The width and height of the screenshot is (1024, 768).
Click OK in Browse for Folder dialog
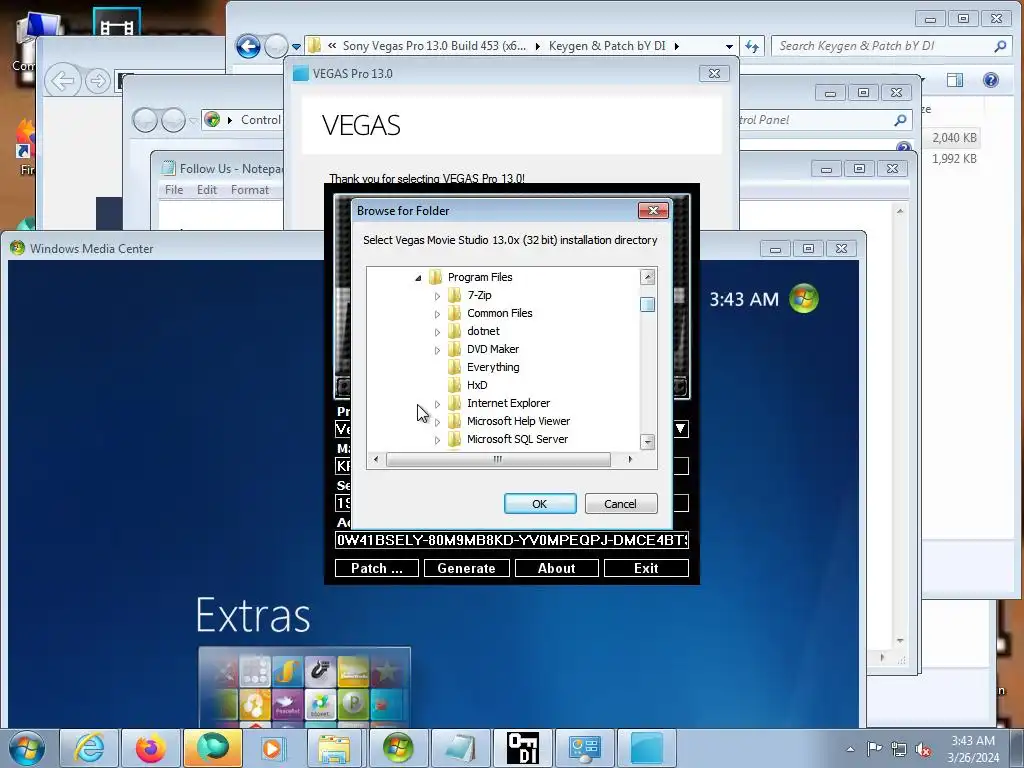[x=539, y=504]
